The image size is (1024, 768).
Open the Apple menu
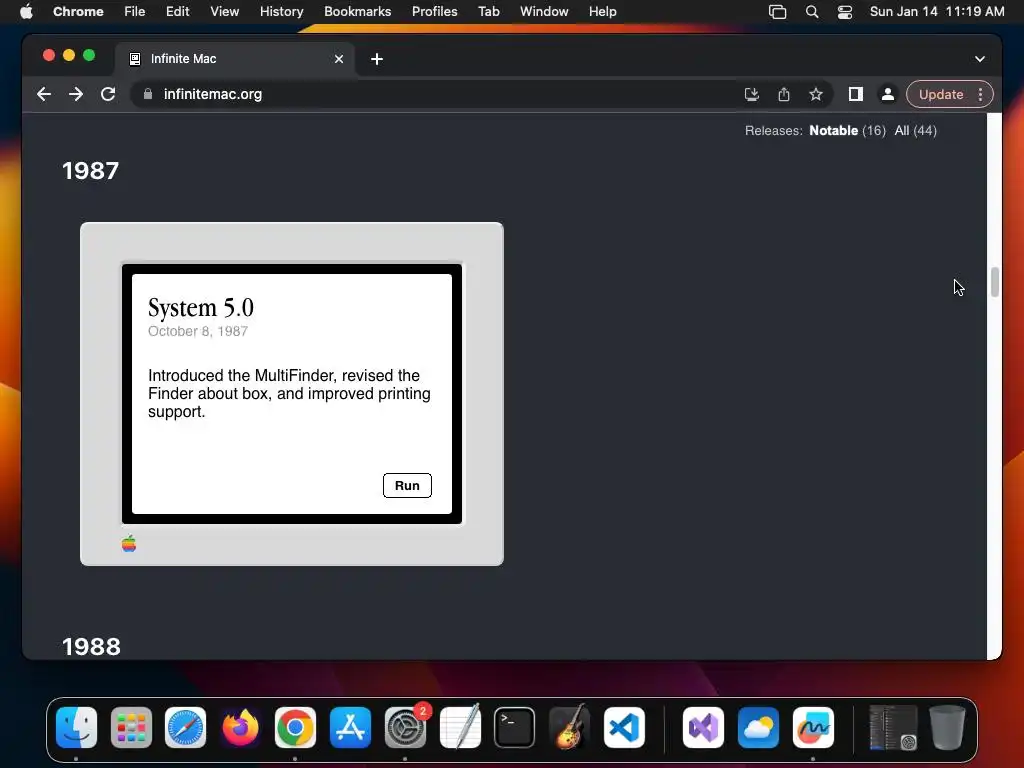(x=26, y=12)
